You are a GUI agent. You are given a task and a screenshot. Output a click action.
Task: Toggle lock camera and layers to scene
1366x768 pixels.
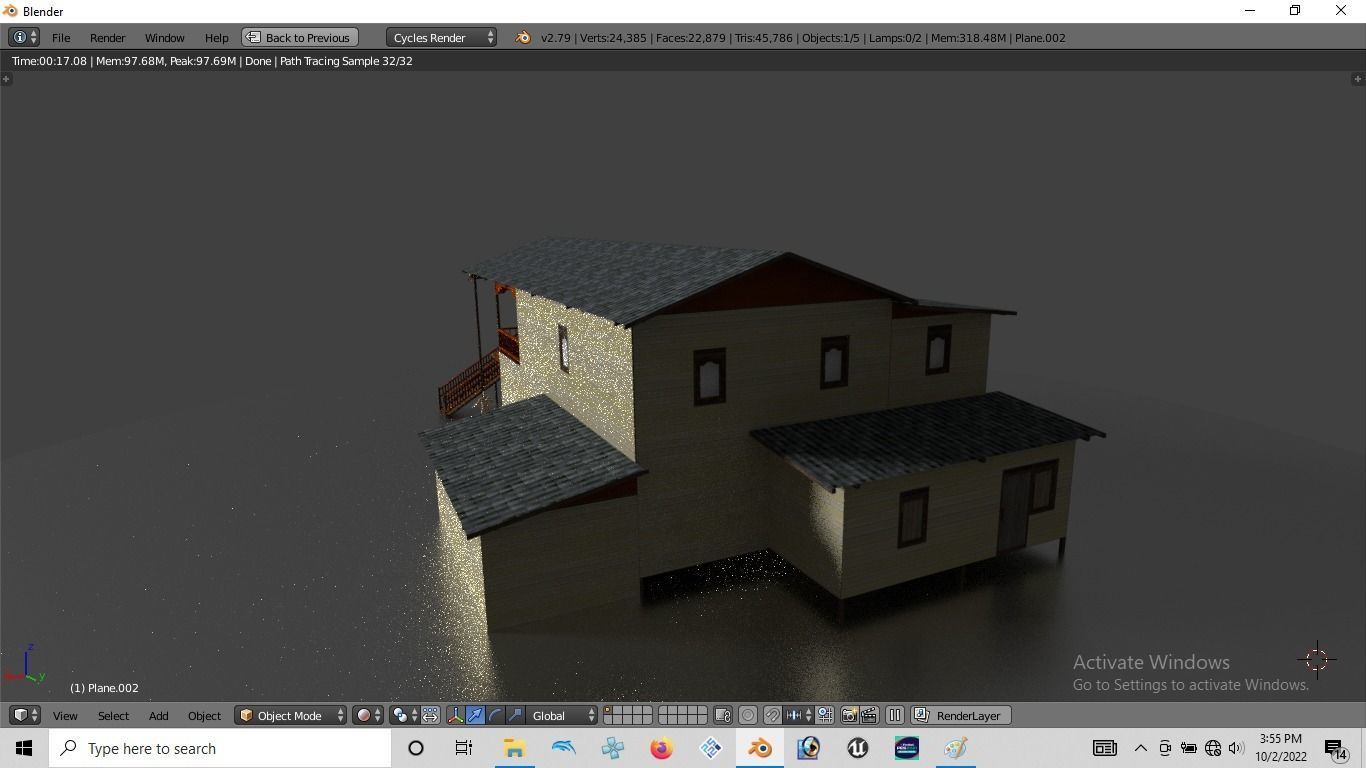click(722, 715)
